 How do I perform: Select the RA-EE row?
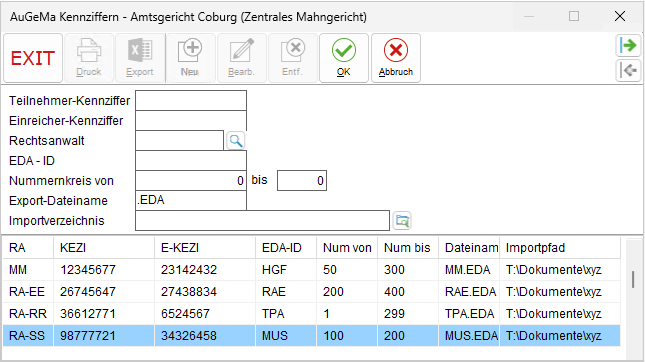pyautogui.click(x=312, y=292)
